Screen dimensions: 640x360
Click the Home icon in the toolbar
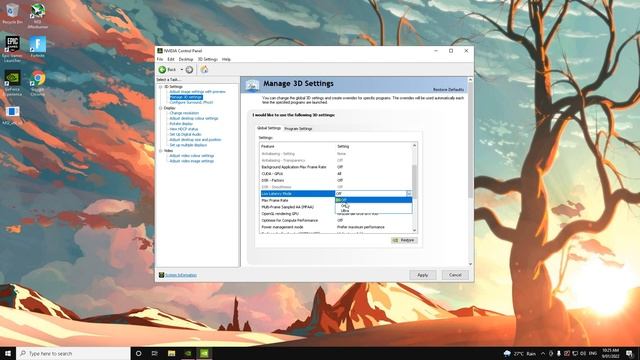coord(204,70)
